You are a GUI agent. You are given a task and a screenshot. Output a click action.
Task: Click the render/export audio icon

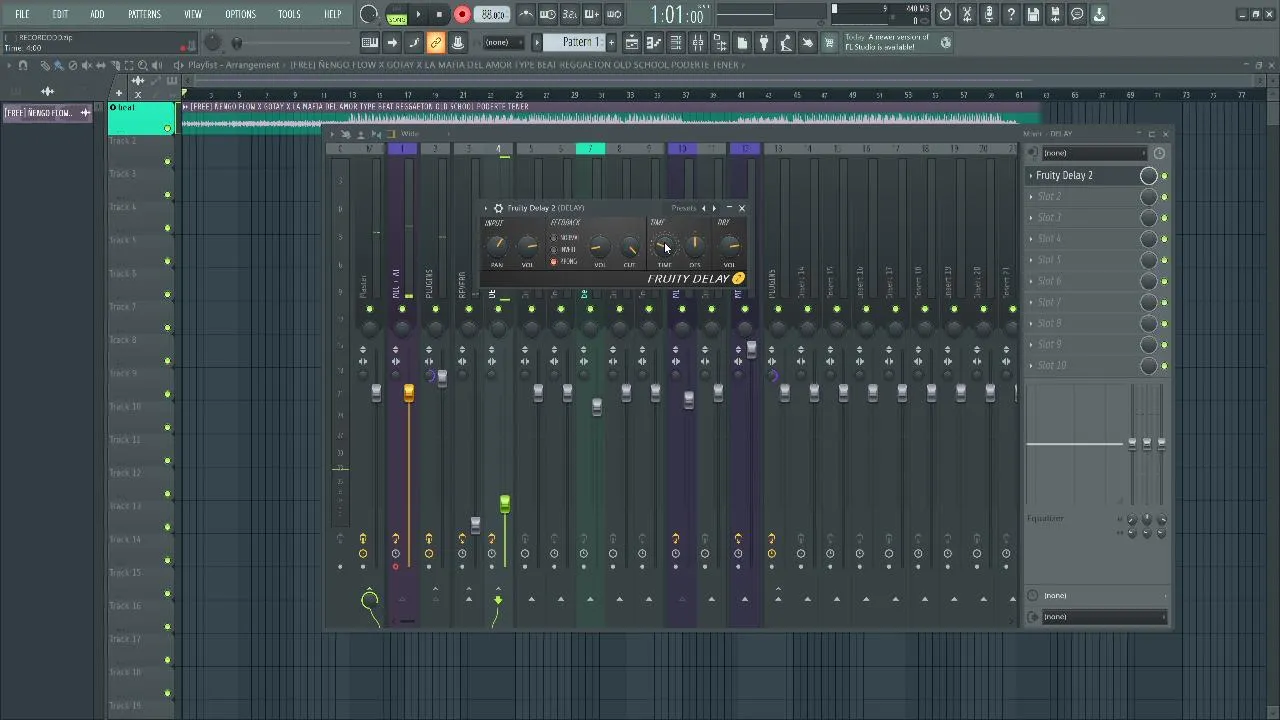point(1055,14)
